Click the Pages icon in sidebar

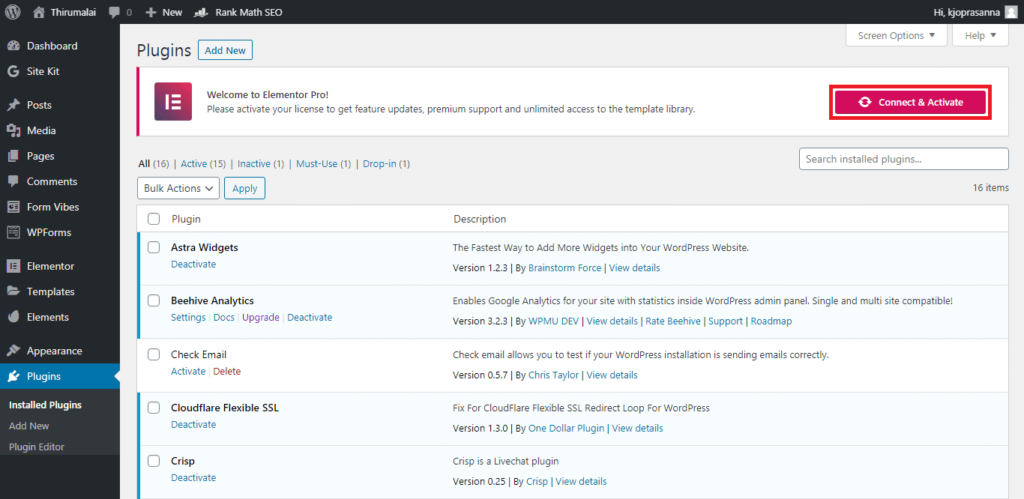(x=13, y=156)
